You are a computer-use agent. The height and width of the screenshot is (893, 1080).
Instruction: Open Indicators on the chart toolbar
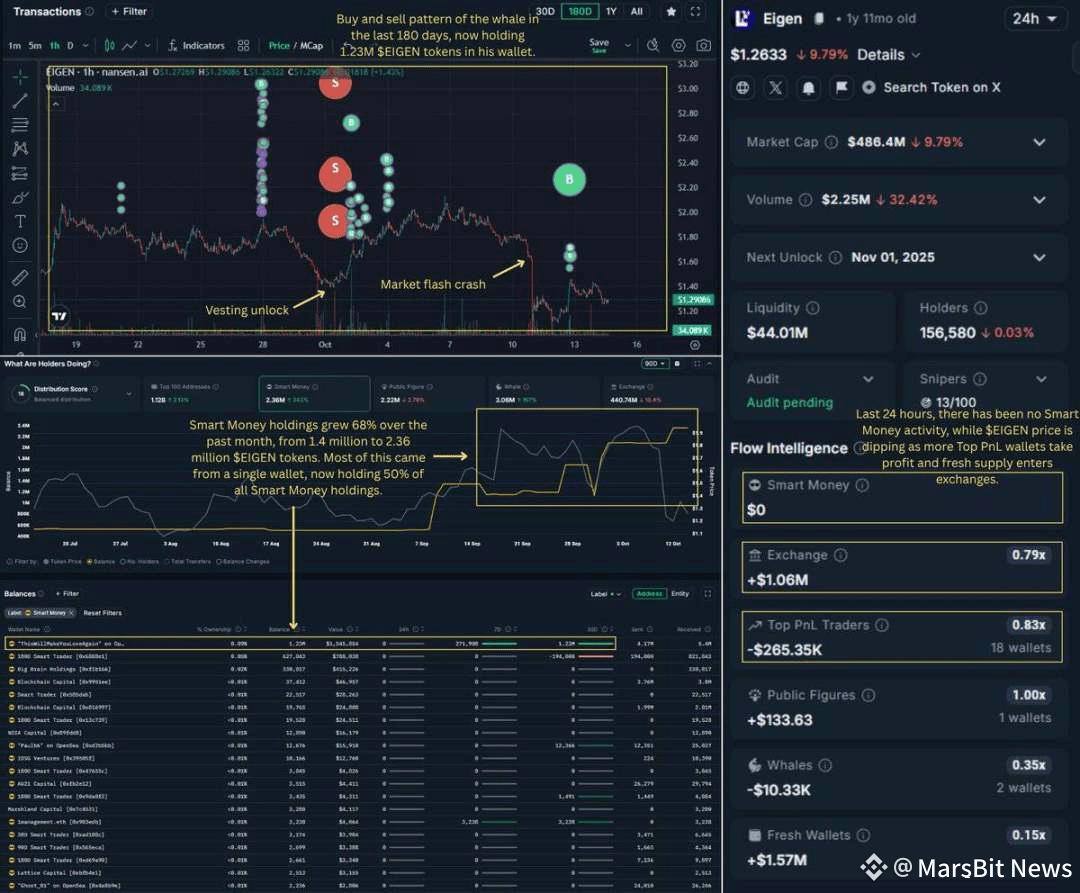pyautogui.click(x=197, y=45)
